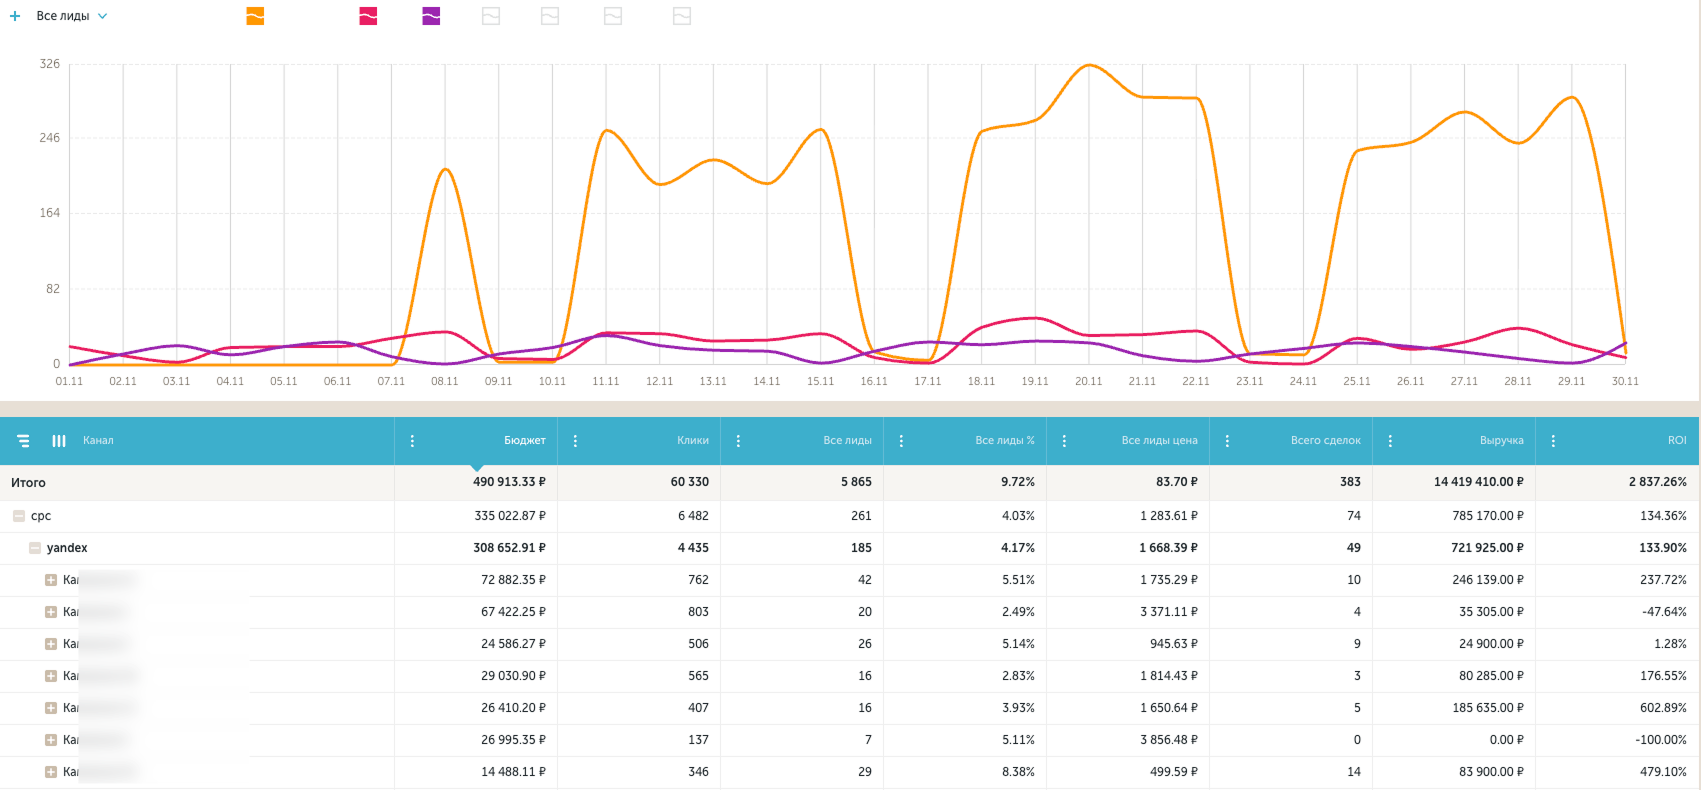Viewport: 1701px width, 790px height.
Task: Open three-dot menu for Бюджет column
Action: point(412,441)
